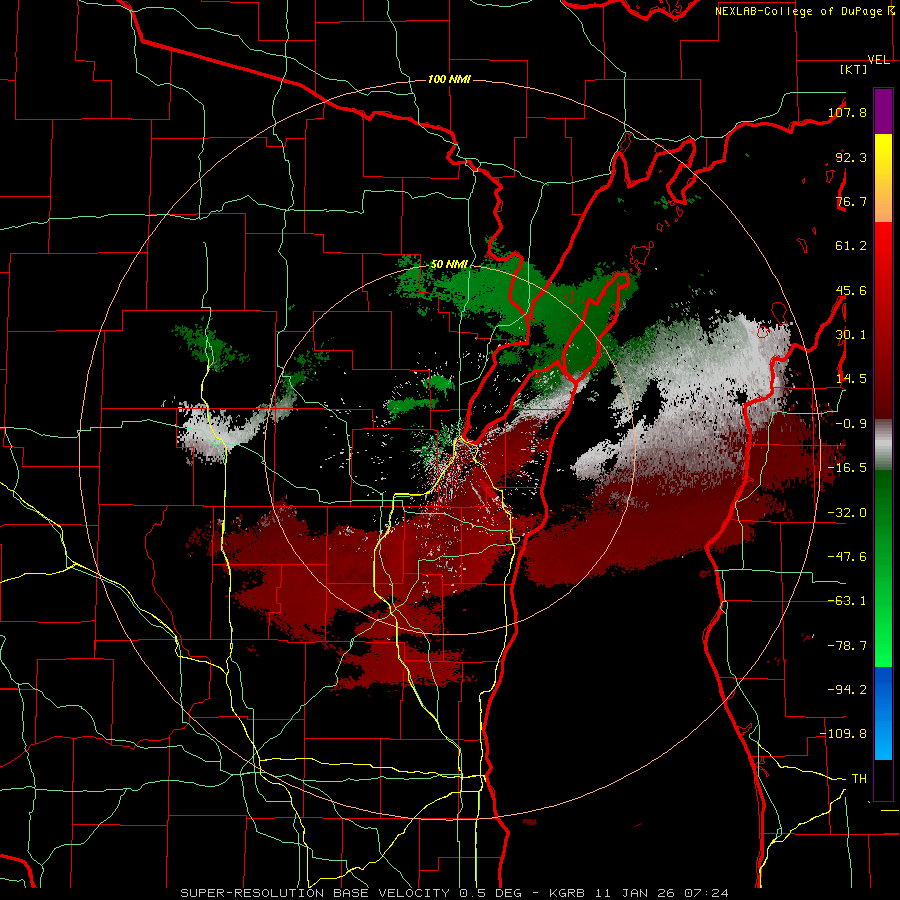Screen dimensions: 900x900
Task: Click the -63.1 legend value
Action: pyautogui.click(x=847, y=601)
